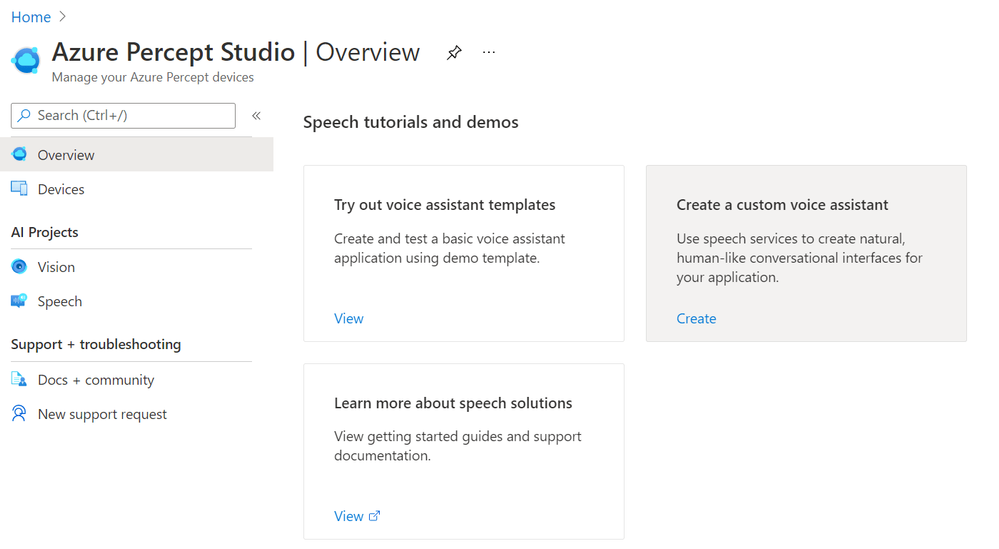Click 'Use speech services to create natural' description
Viewport: 999px width, 549px height.
pyautogui.click(x=799, y=258)
